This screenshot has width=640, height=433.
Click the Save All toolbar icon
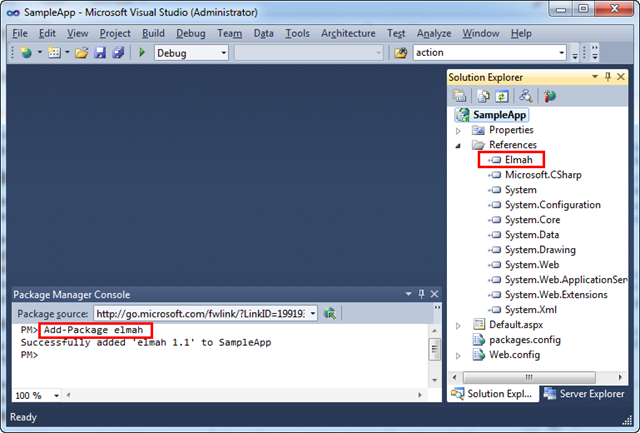(118, 53)
